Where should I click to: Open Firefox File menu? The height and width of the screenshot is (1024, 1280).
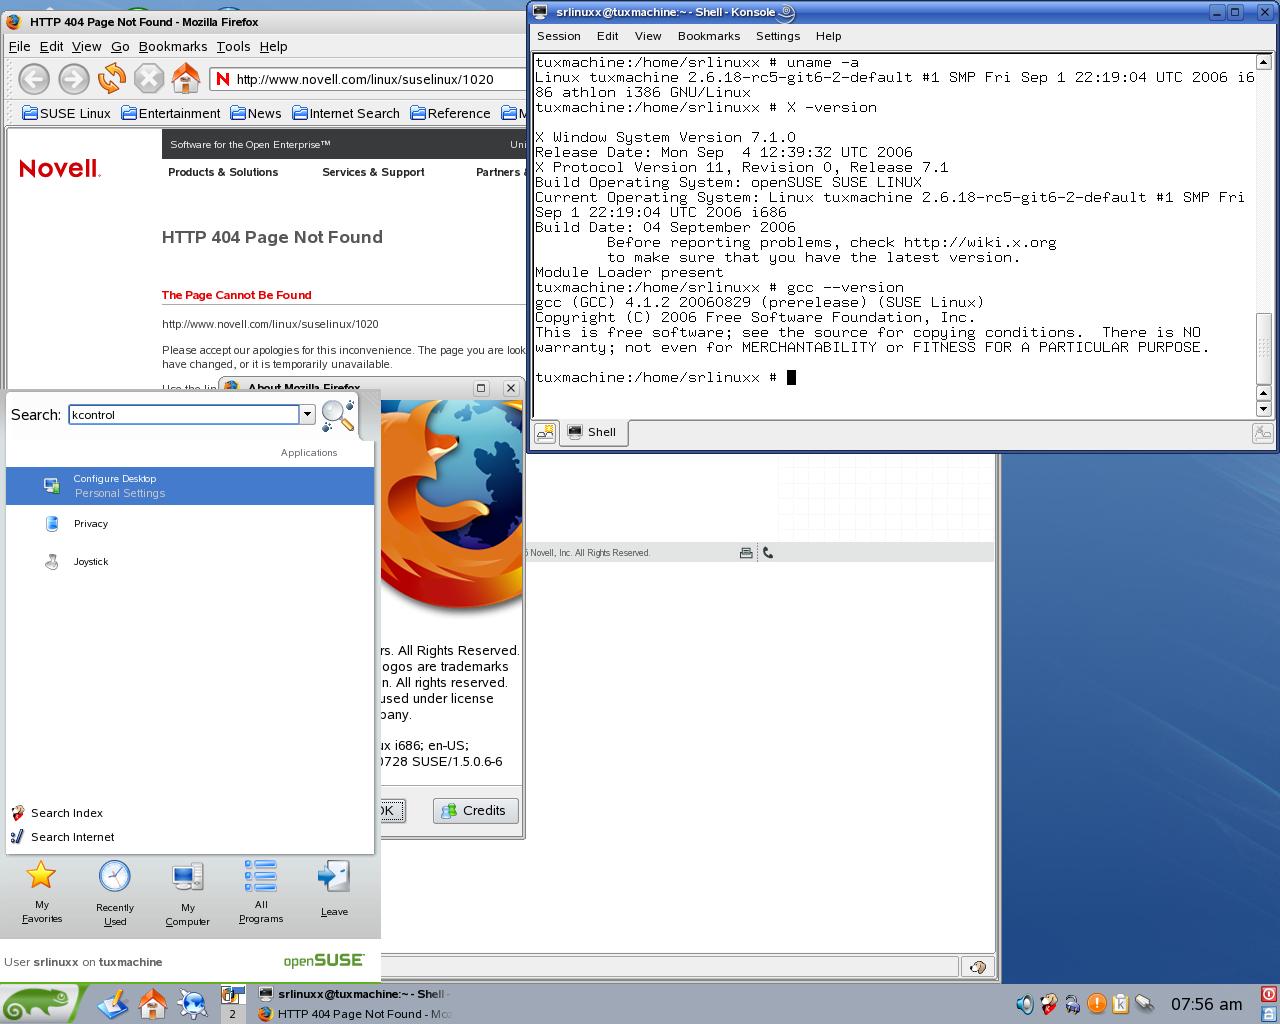[x=19, y=46]
